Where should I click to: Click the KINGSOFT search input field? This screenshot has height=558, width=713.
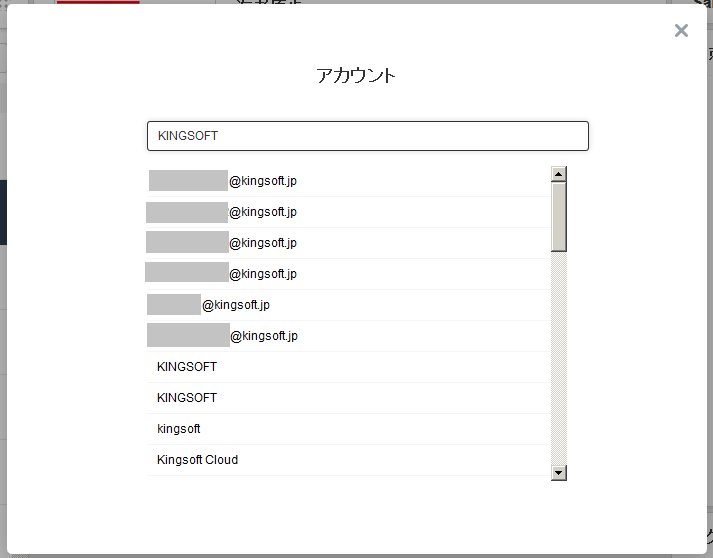point(367,136)
